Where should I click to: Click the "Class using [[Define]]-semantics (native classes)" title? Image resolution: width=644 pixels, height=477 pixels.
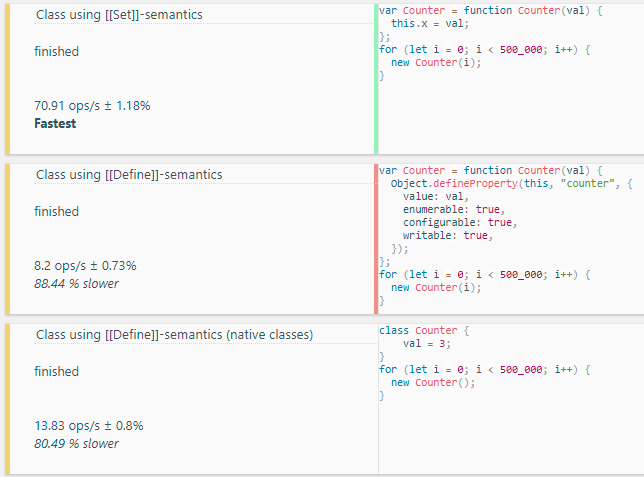coord(175,335)
